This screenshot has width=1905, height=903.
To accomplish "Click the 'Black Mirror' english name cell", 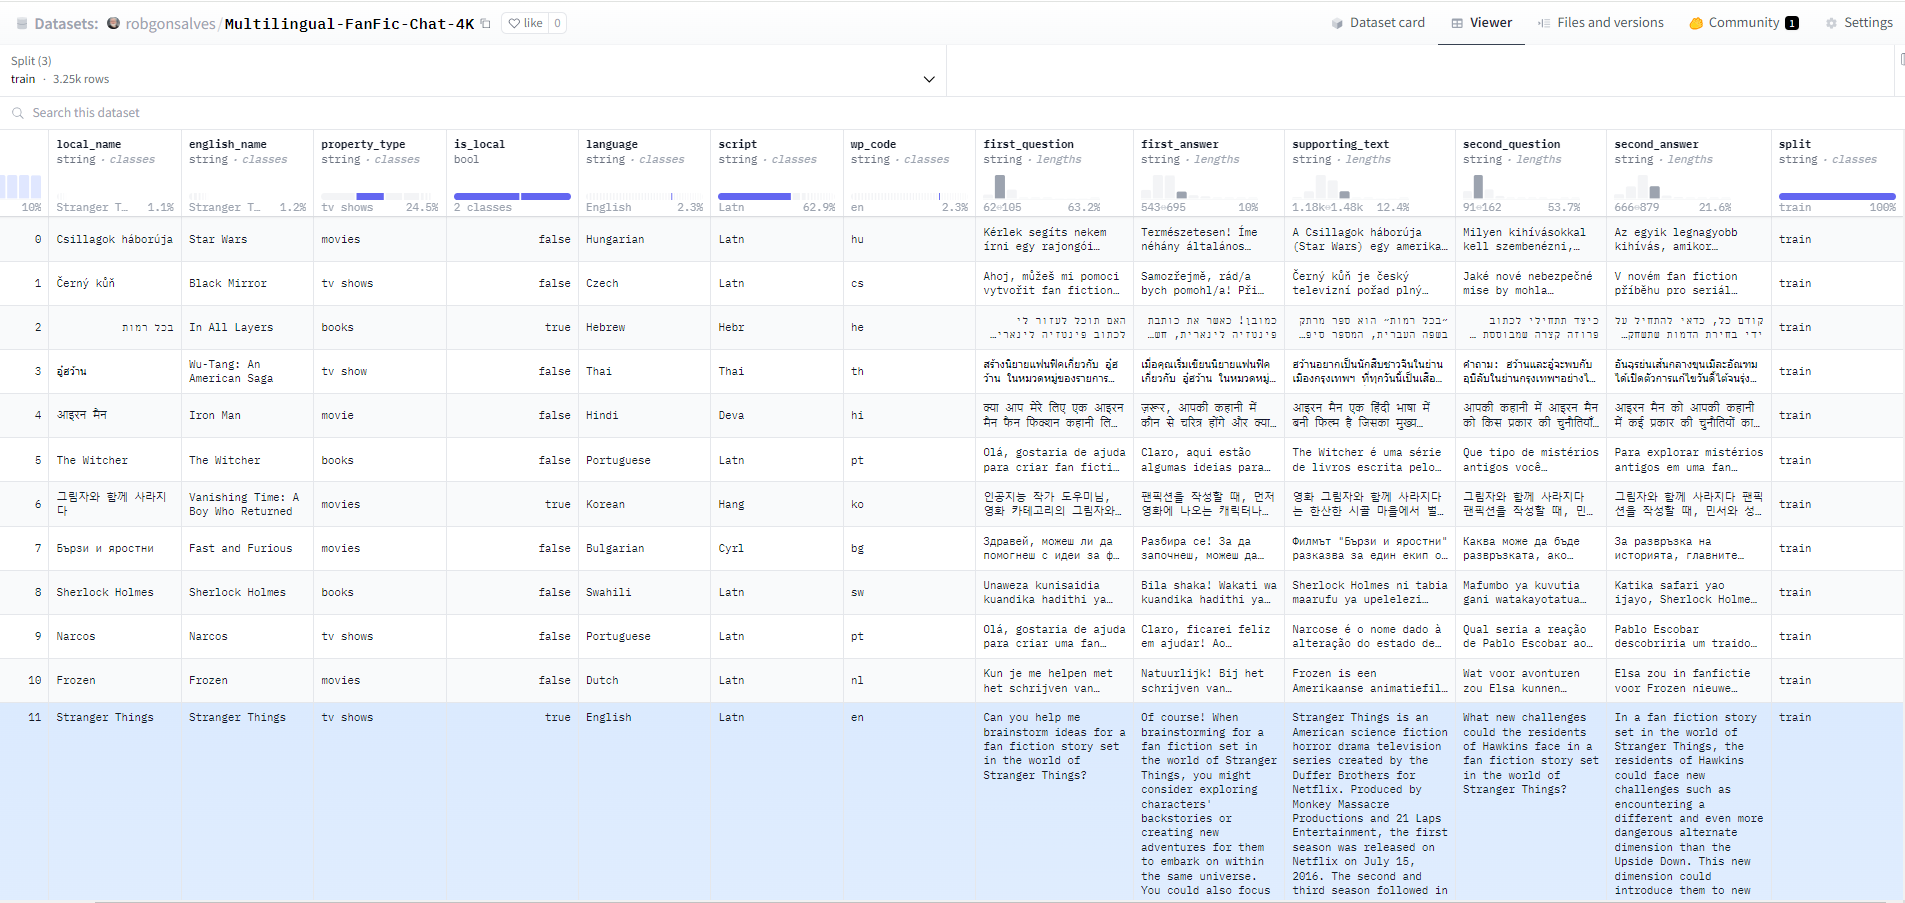I will pos(247,284).
